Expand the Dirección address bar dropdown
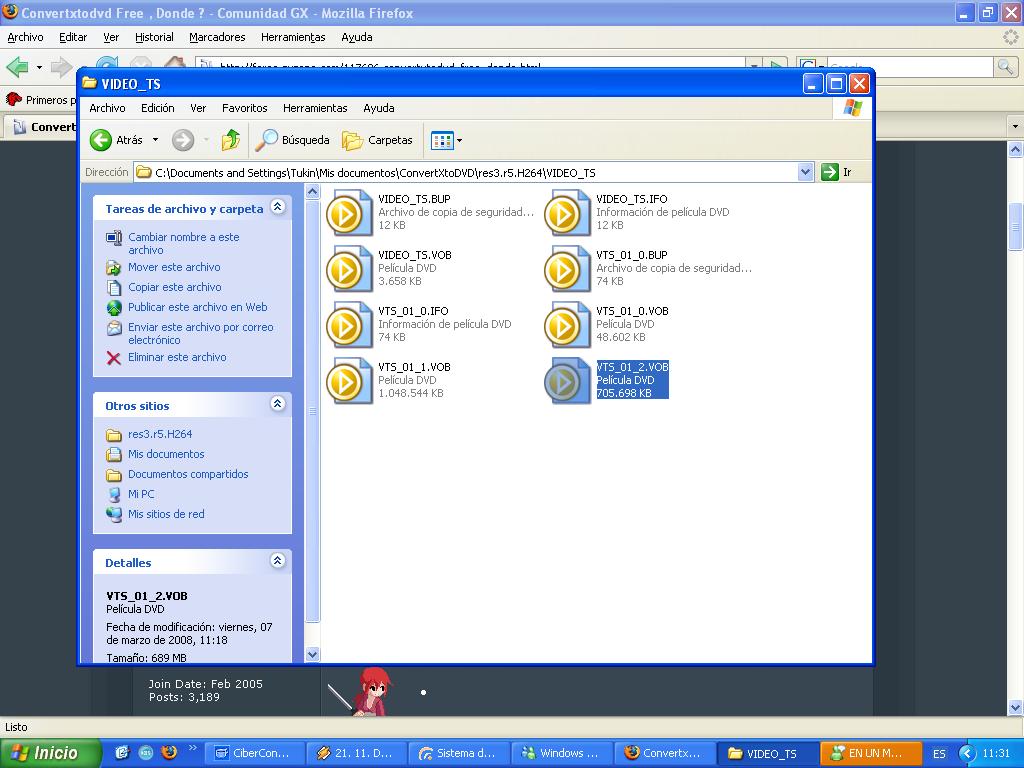This screenshot has width=1024, height=768. [x=805, y=172]
